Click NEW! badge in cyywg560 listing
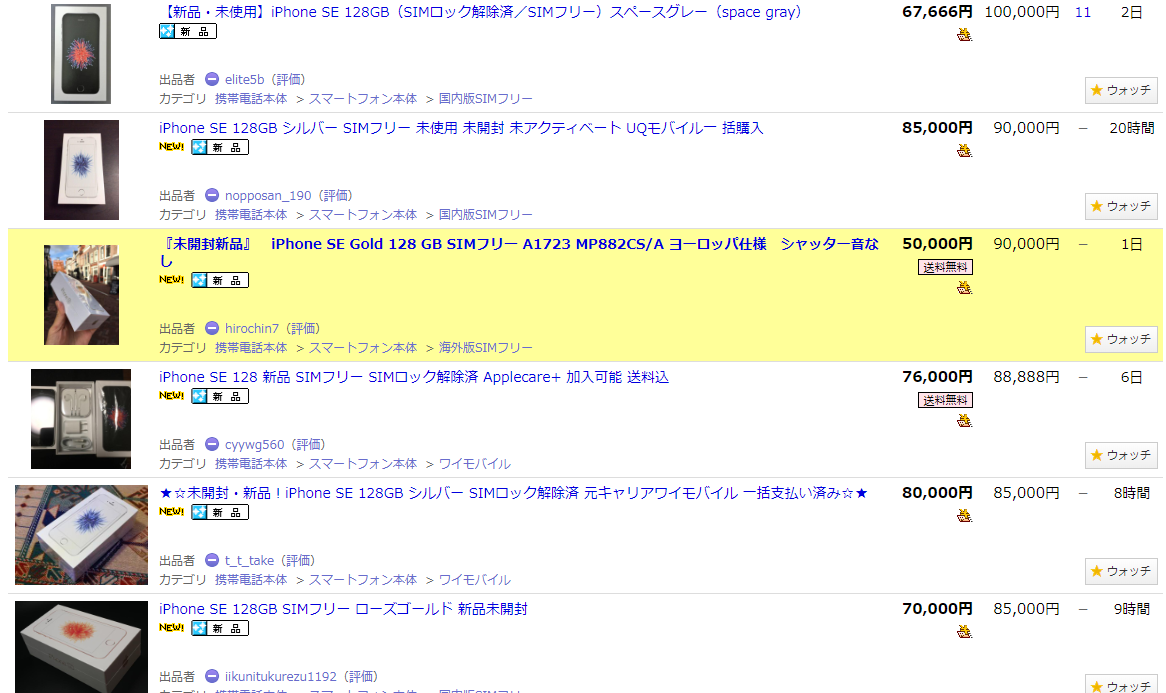 172,396
